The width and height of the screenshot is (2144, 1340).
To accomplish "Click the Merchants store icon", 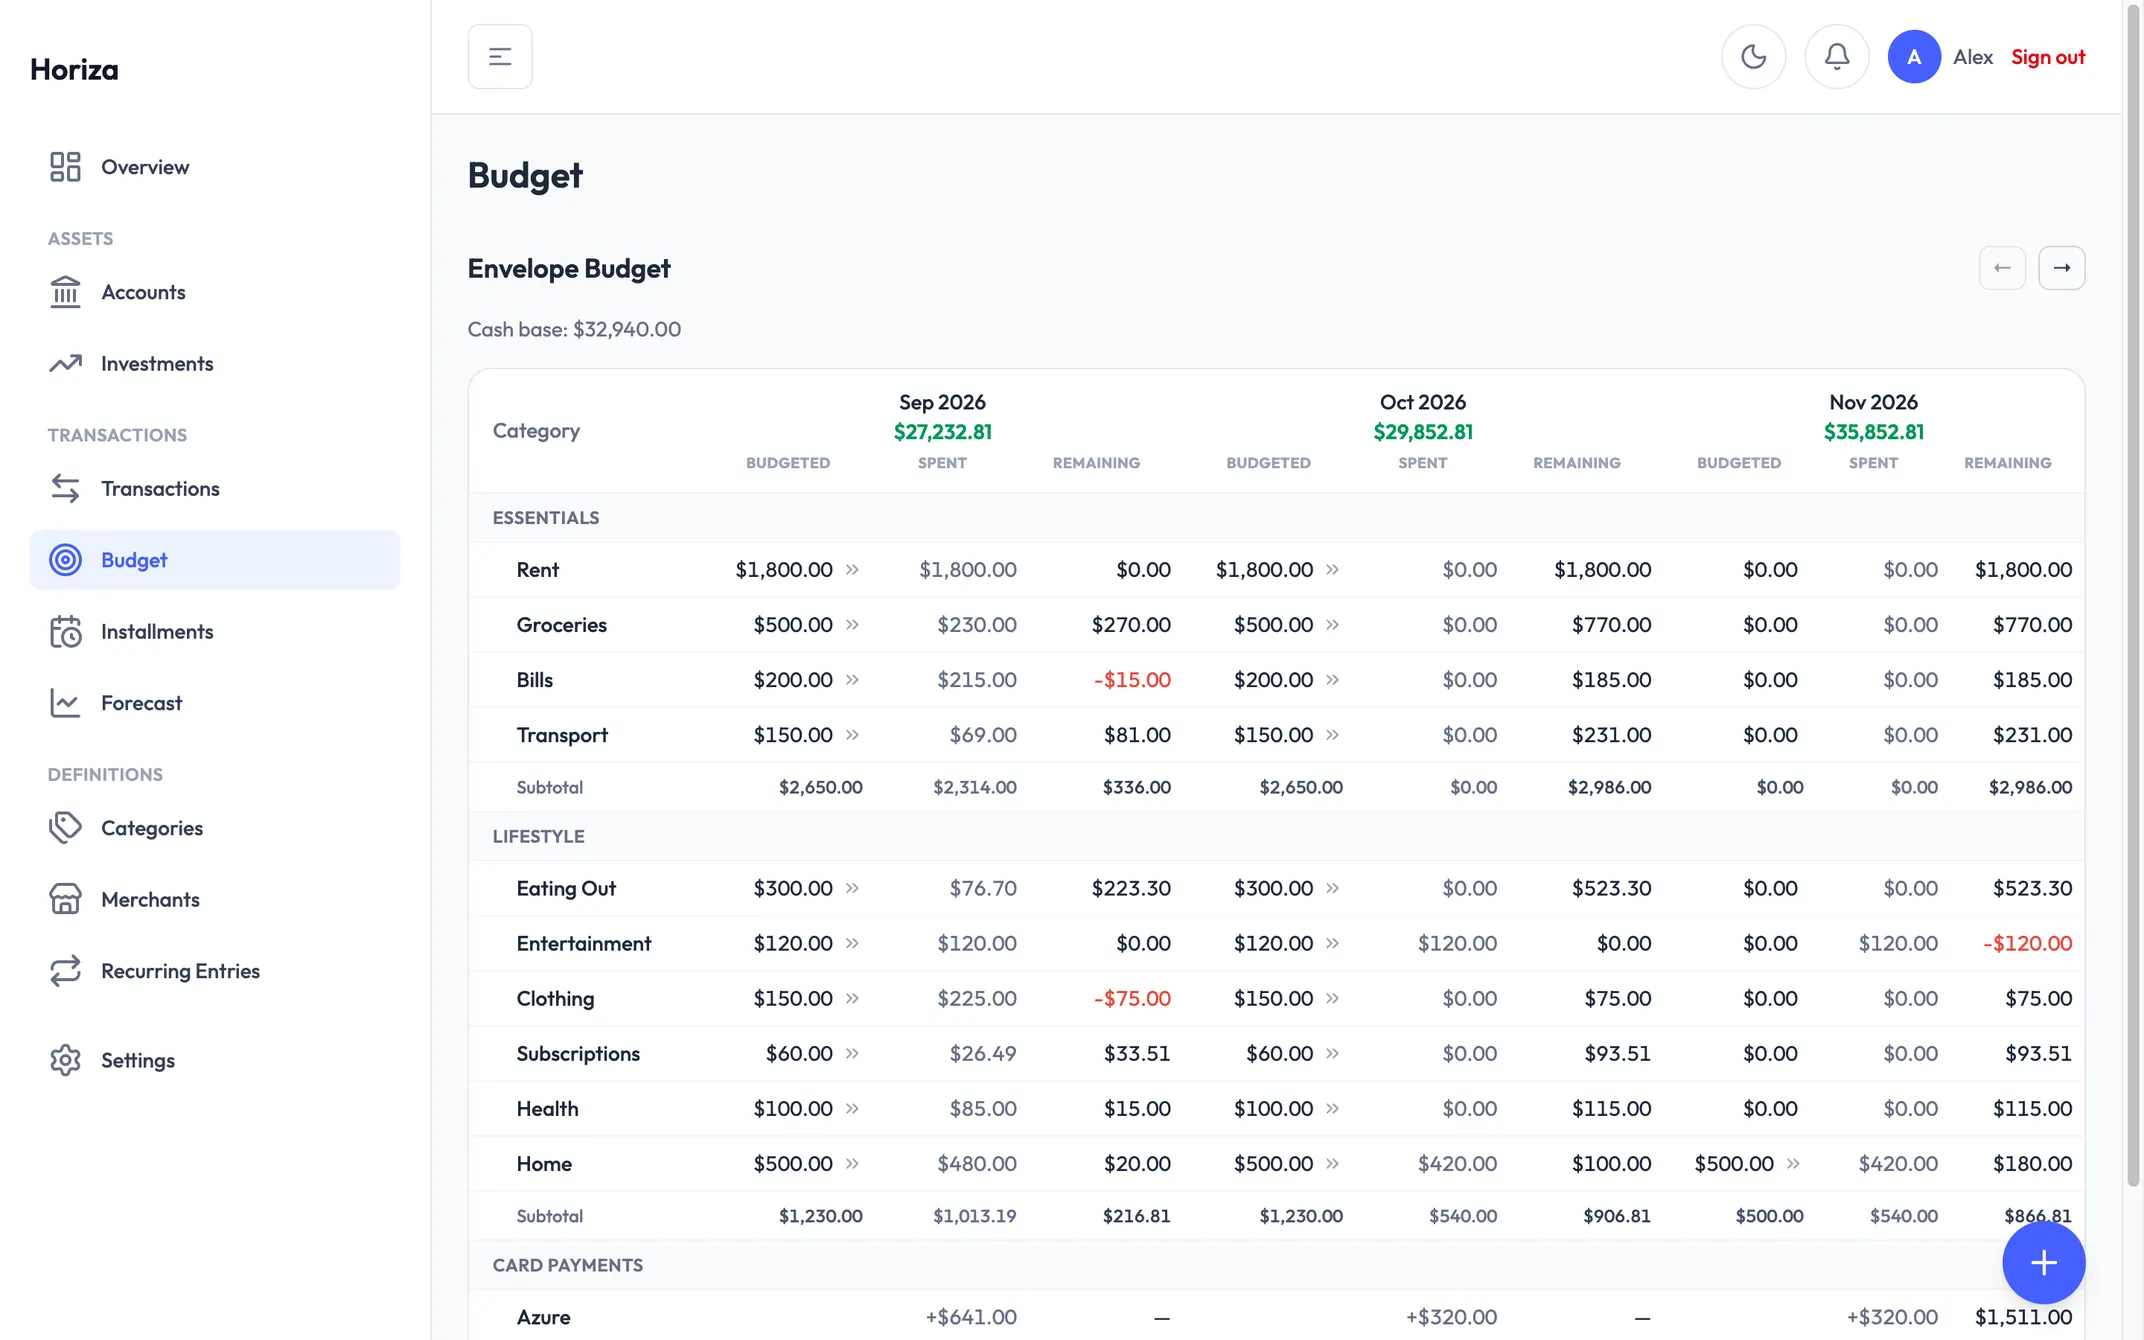I will click(65, 900).
